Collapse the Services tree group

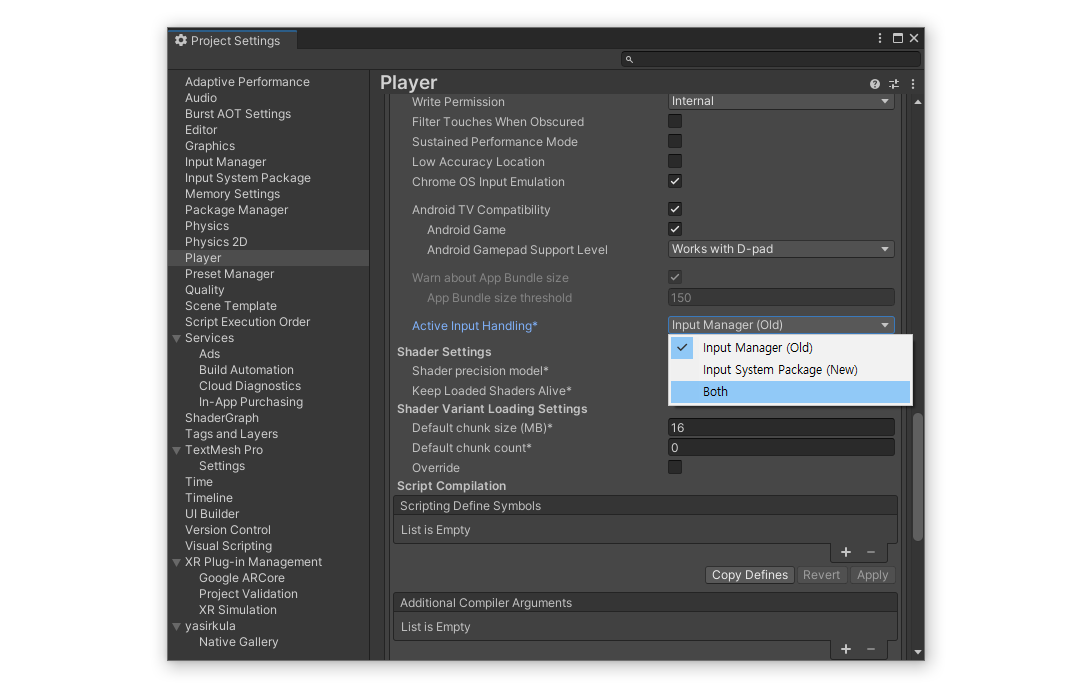(177, 338)
